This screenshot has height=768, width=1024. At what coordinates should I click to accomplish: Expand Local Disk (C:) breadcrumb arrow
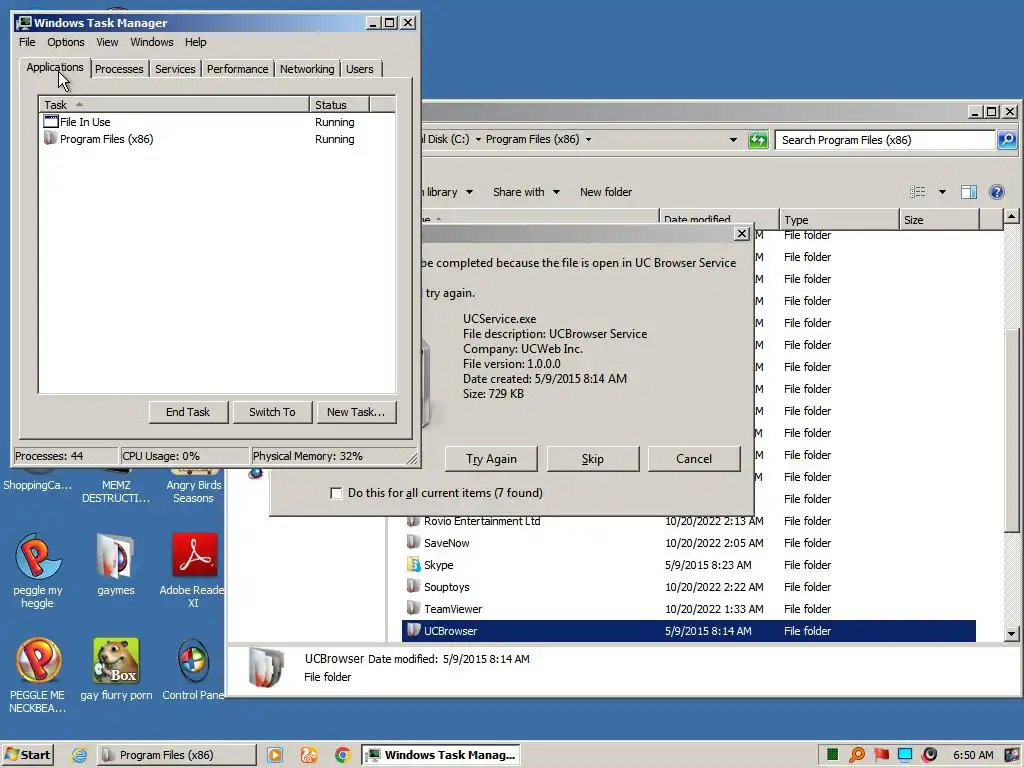point(478,139)
